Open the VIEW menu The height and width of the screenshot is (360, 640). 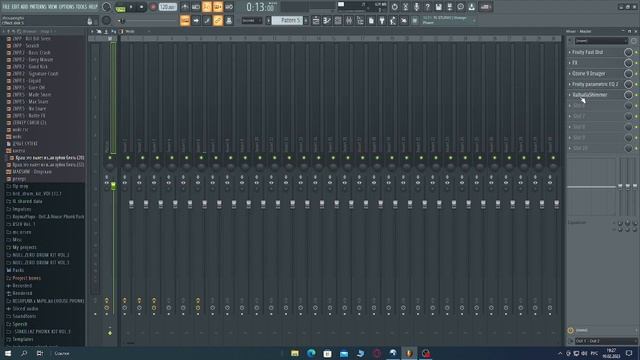click(53, 7)
